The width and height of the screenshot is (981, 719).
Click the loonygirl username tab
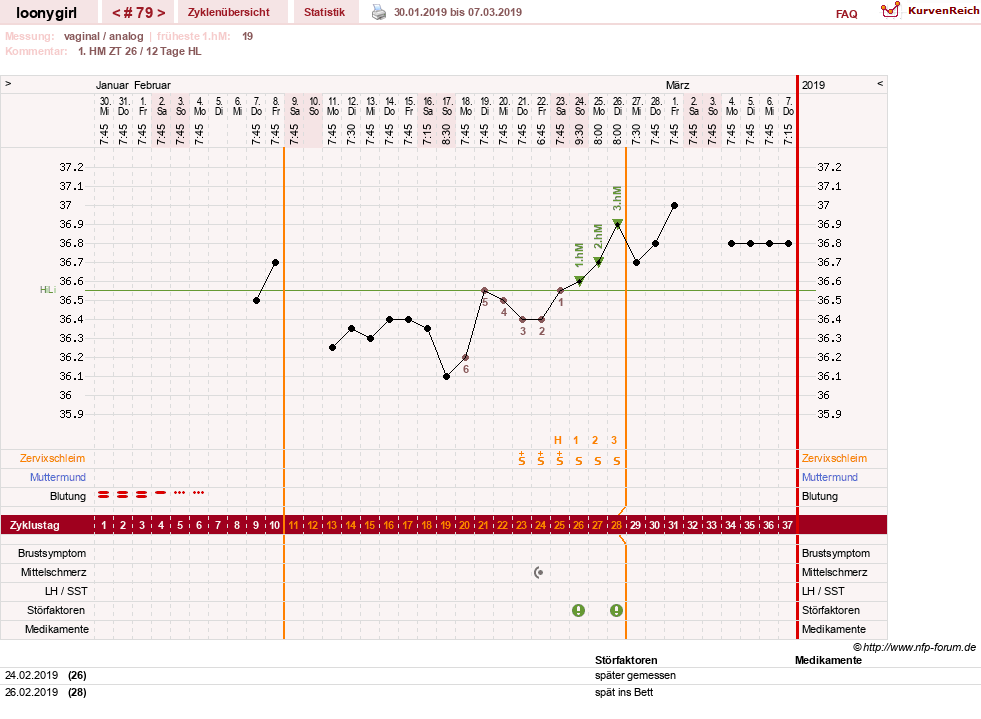click(46, 13)
